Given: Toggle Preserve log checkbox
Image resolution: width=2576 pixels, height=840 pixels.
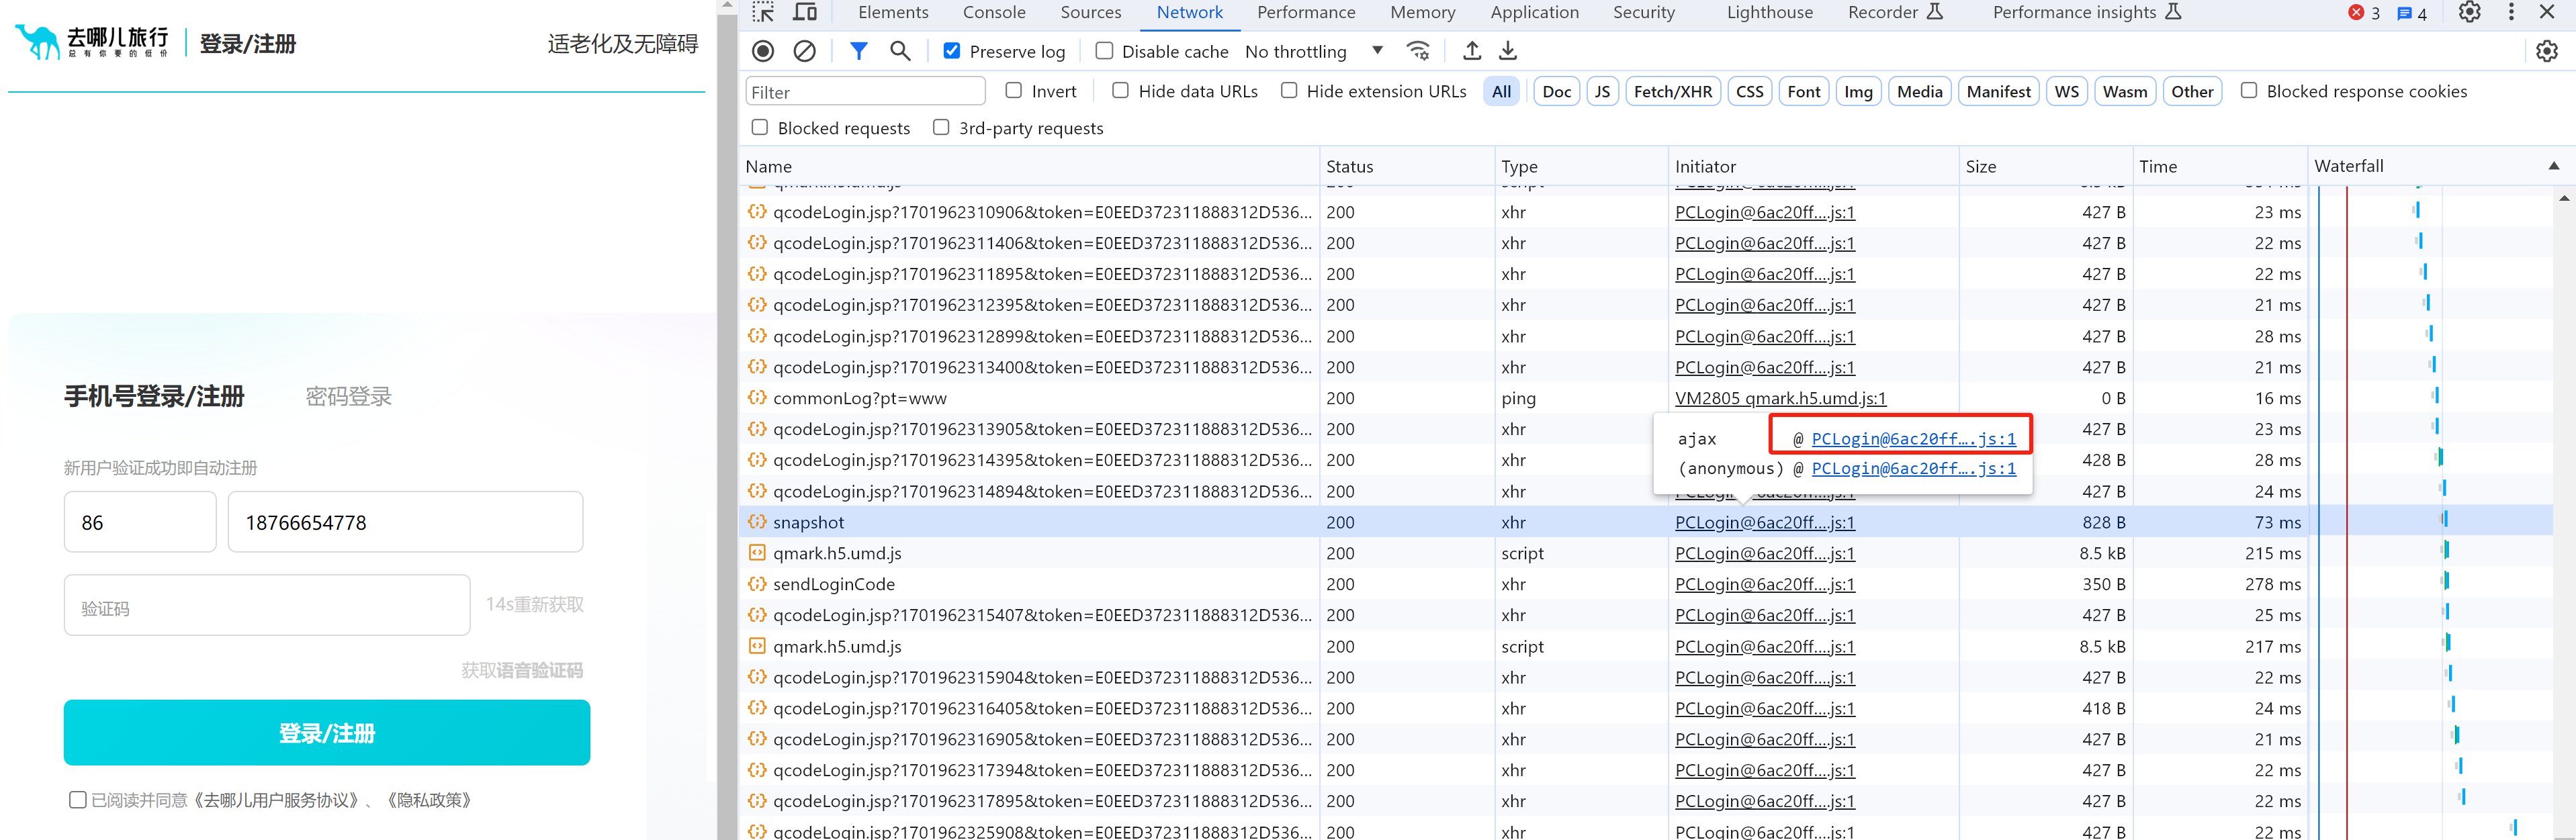Looking at the screenshot, I should [x=952, y=51].
